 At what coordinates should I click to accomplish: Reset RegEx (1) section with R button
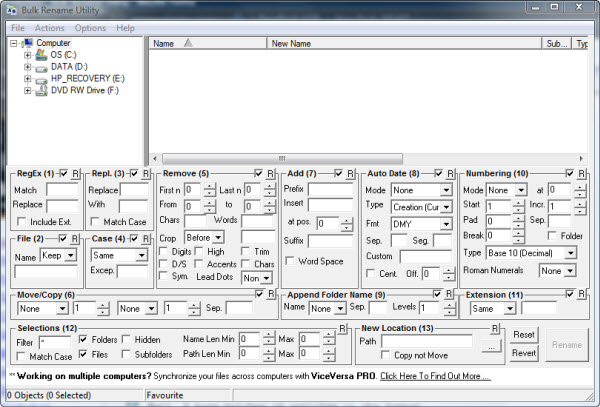click(x=75, y=174)
